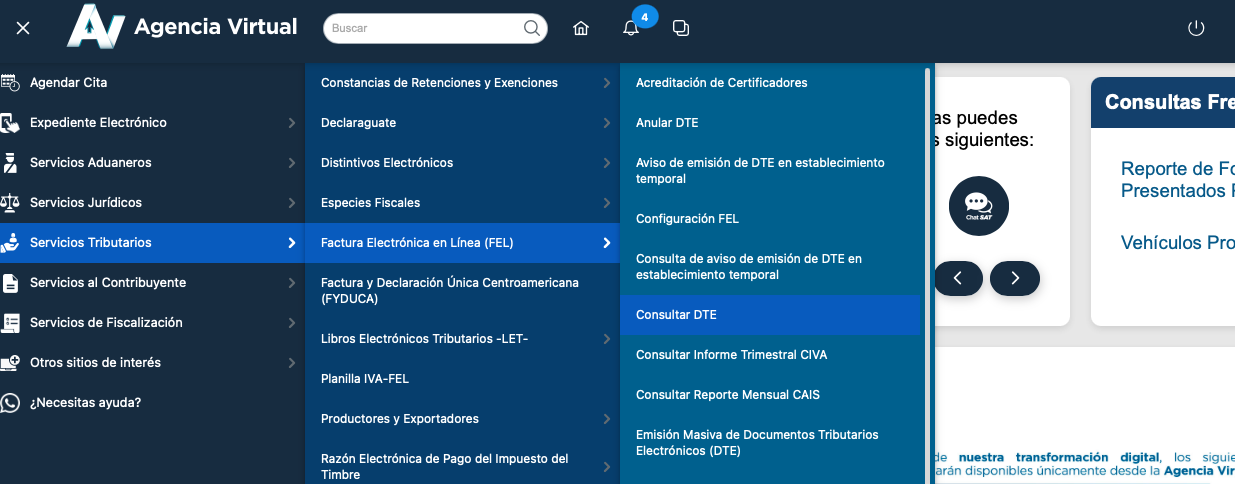Click the ¿Necesitas ayuda? link
Screen dimensions: 1235x484
[x=85, y=403]
